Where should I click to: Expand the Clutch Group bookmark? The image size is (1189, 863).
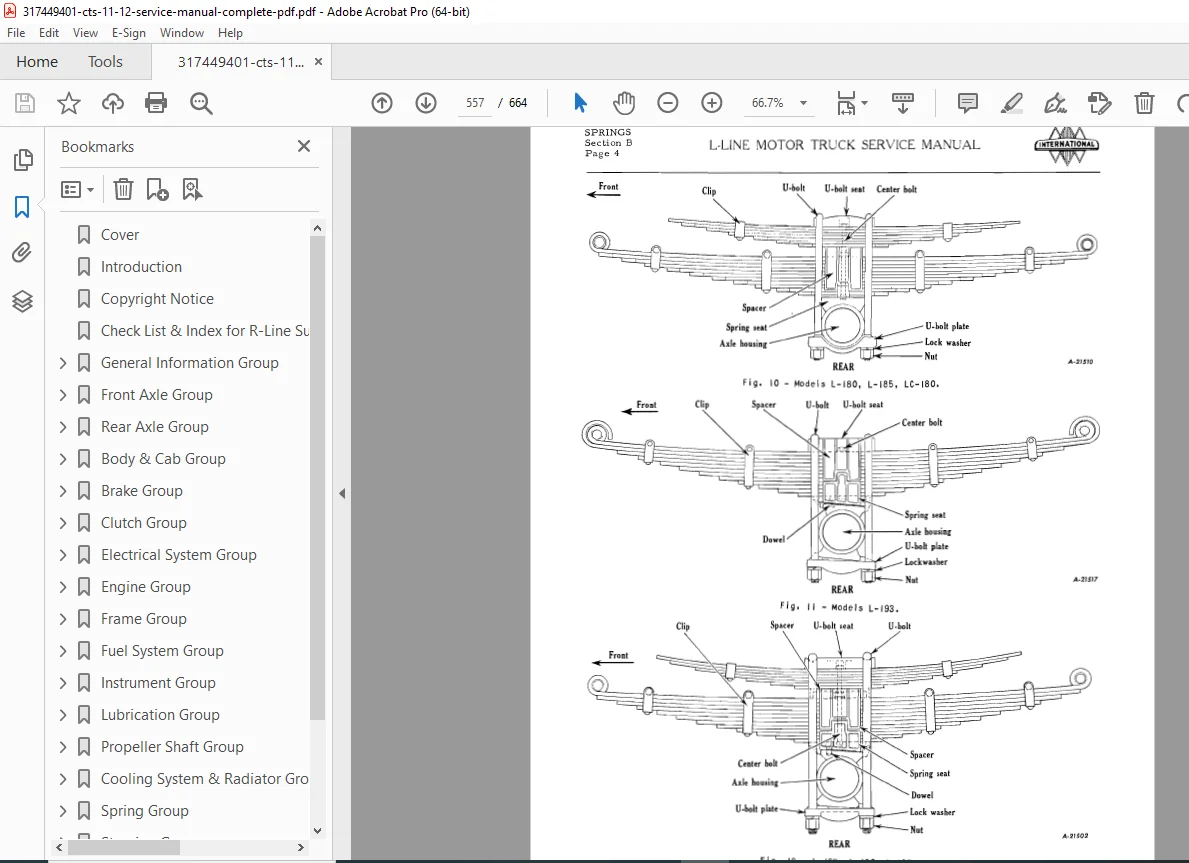tap(63, 523)
